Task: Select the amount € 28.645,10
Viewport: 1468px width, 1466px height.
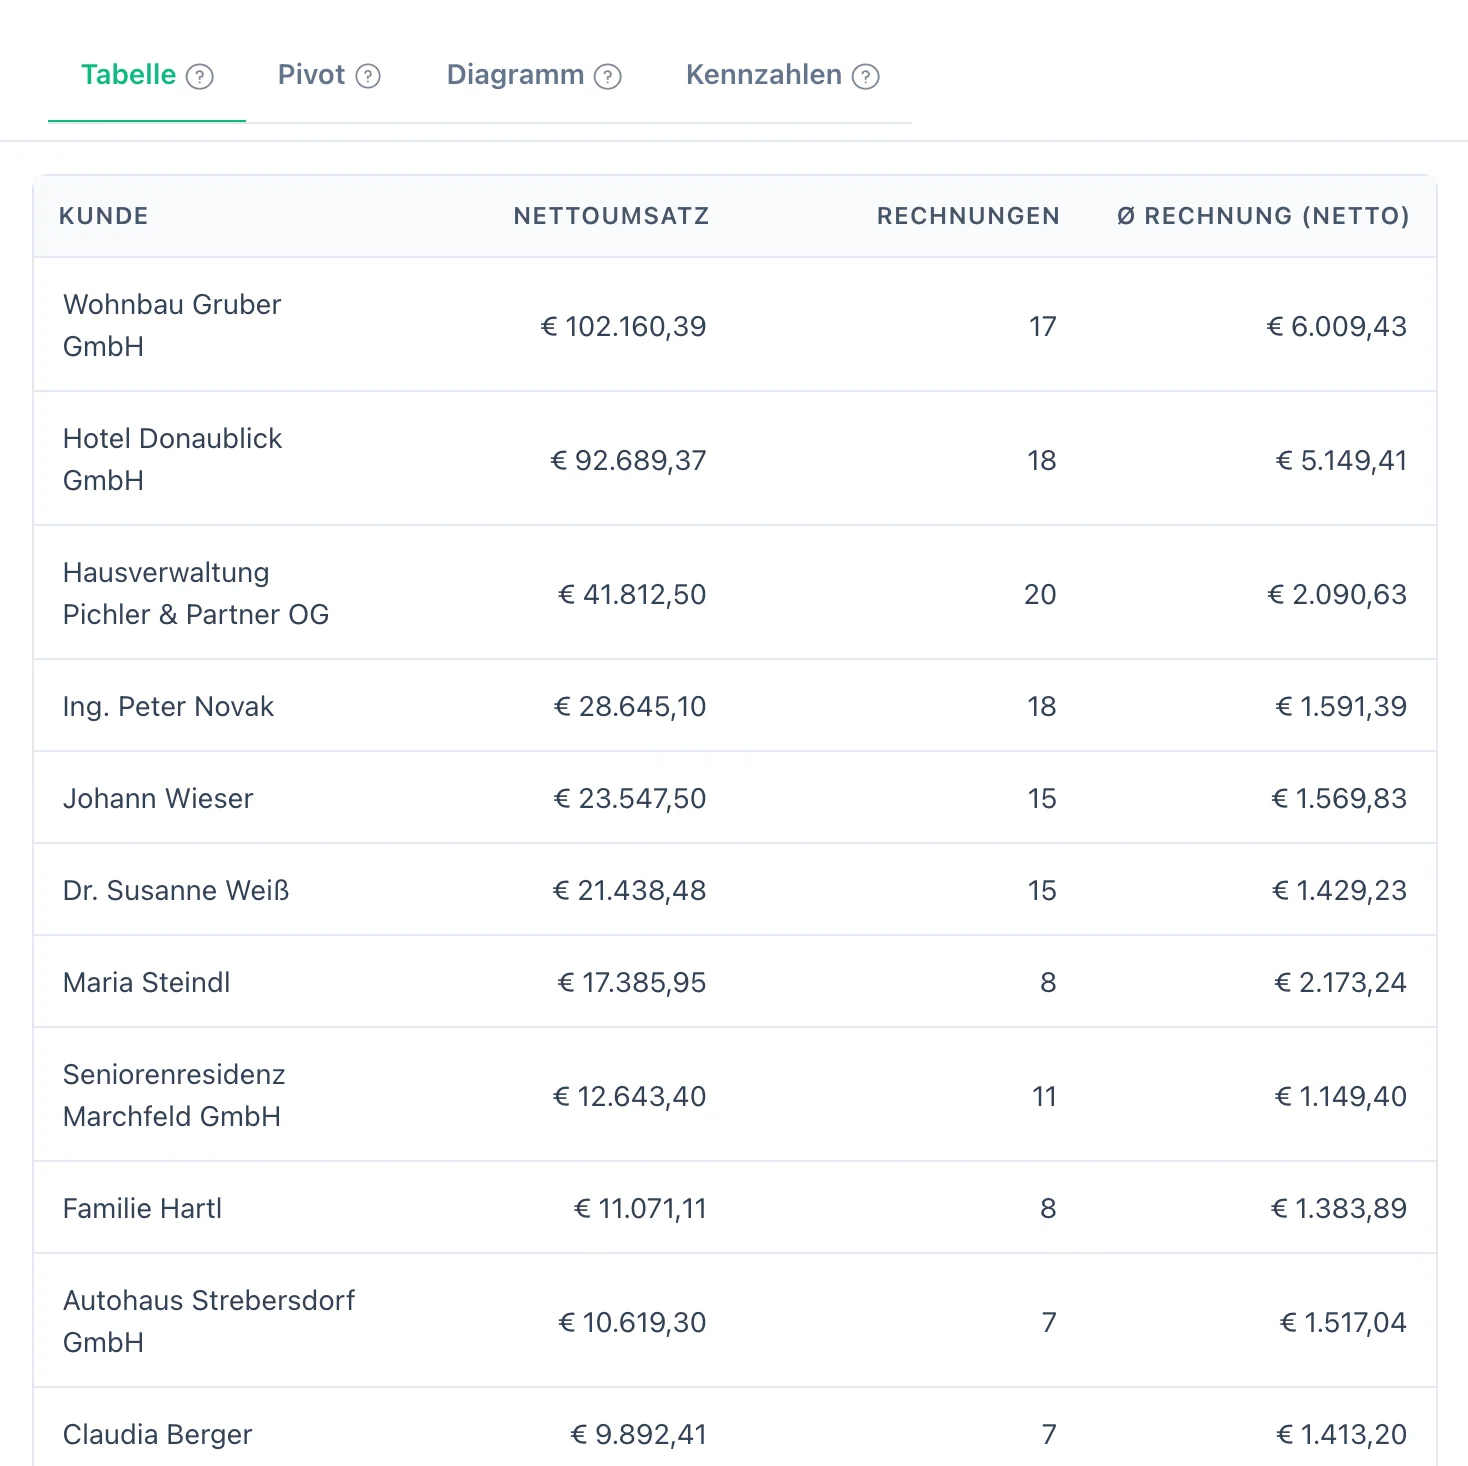Action: coord(630,706)
